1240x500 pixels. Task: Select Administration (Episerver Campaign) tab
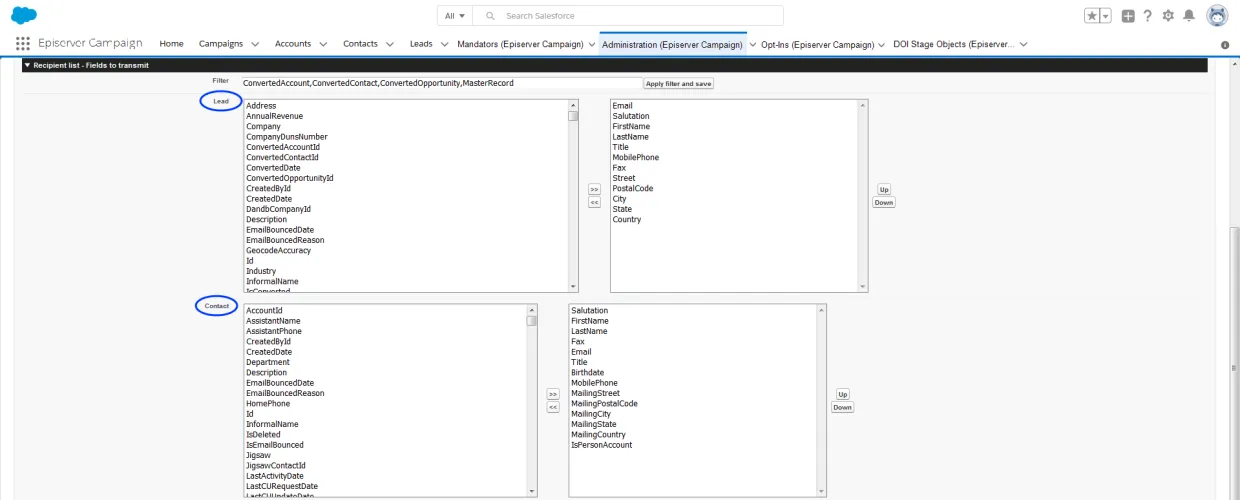(x=673, y=44)
